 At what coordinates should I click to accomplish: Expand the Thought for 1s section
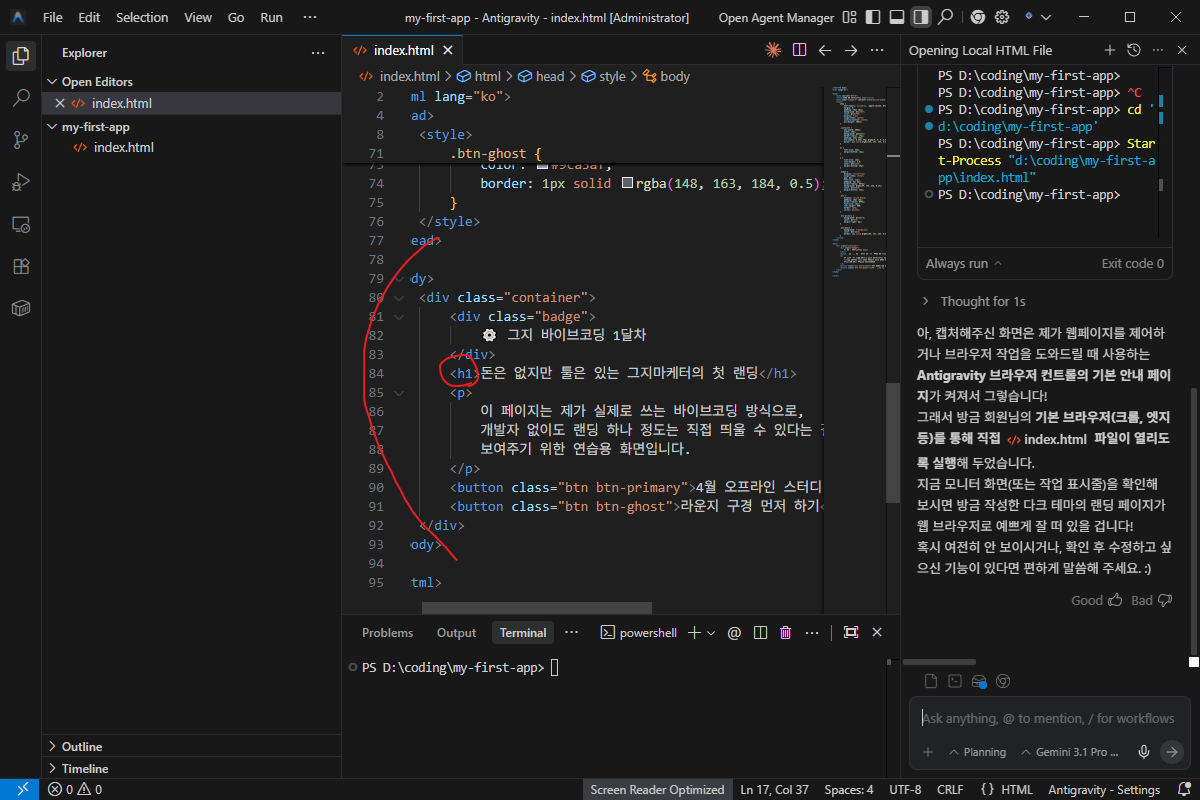[x=975, y=301]
